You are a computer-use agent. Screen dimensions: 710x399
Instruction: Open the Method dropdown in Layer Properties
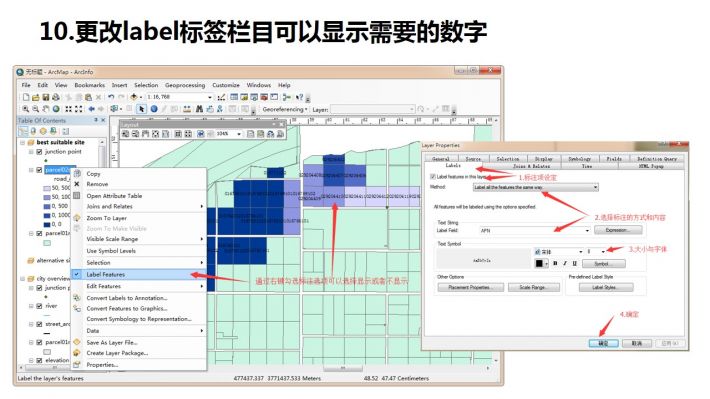point(536,187)
